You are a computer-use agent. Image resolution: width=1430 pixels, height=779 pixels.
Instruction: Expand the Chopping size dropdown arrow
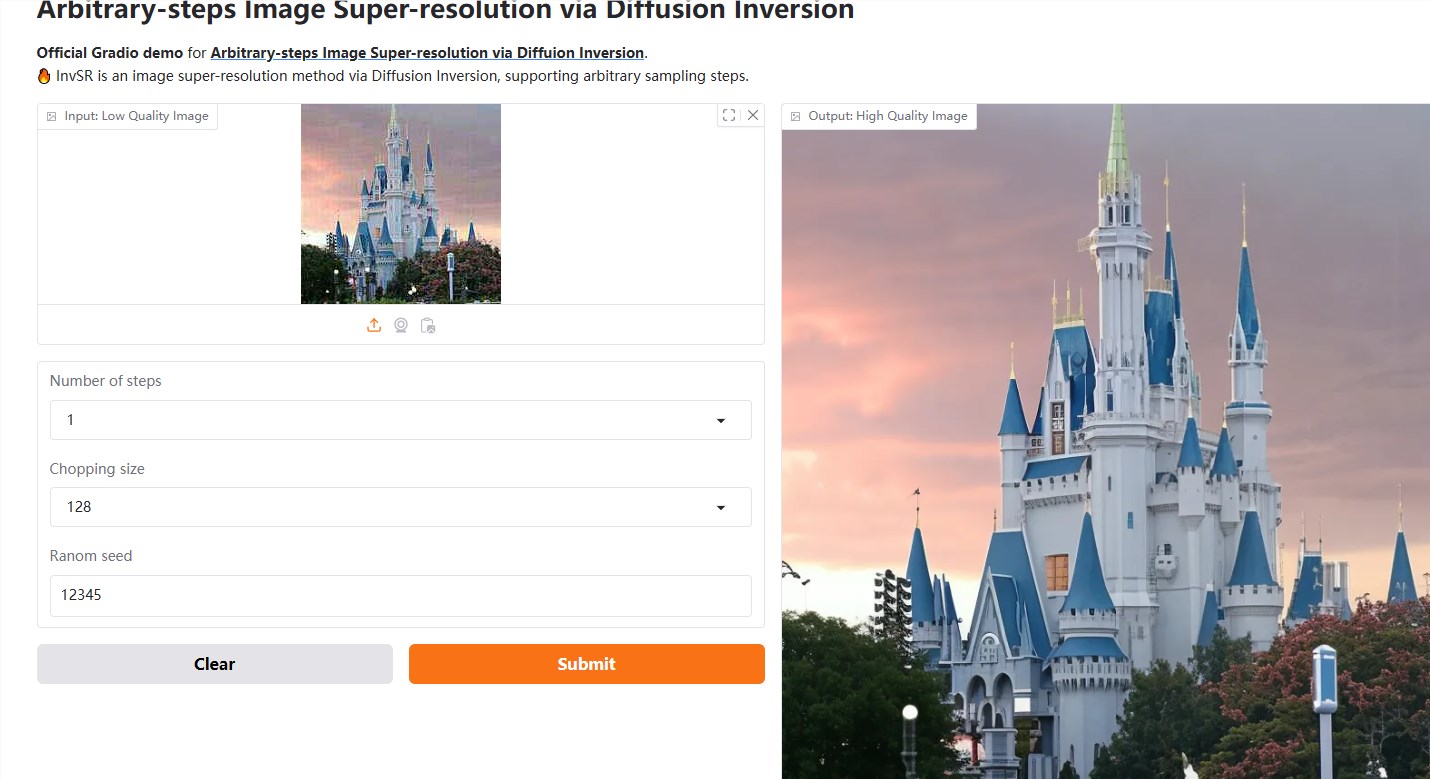click(720, 508)
